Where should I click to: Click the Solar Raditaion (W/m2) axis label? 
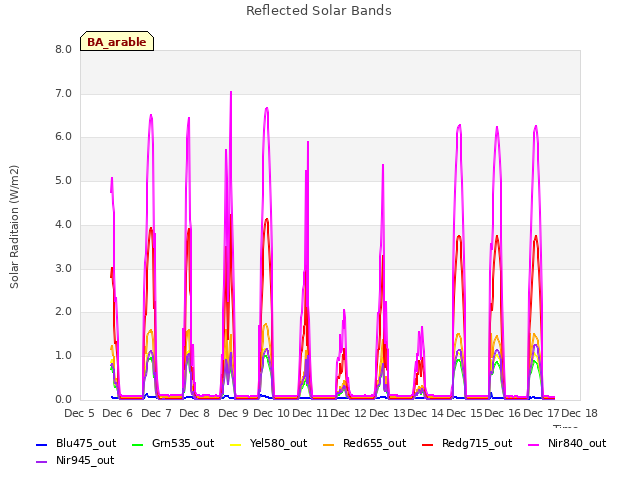pos(14,227)
